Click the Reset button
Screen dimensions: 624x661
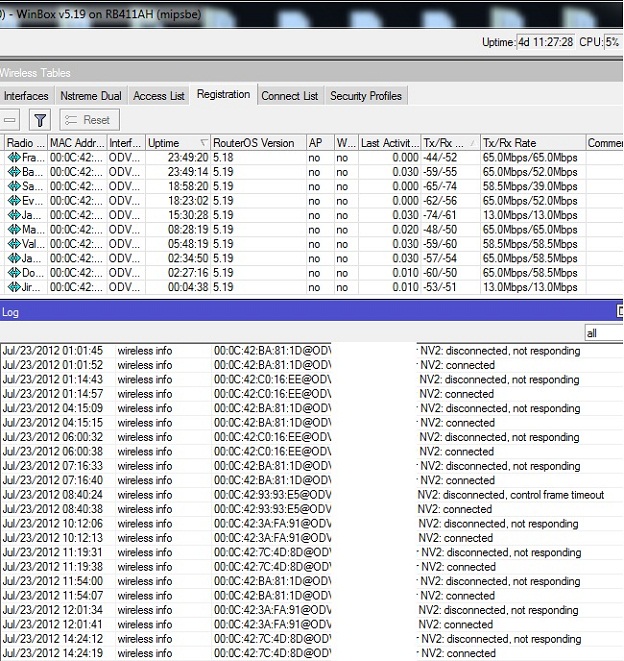(89, 120)
